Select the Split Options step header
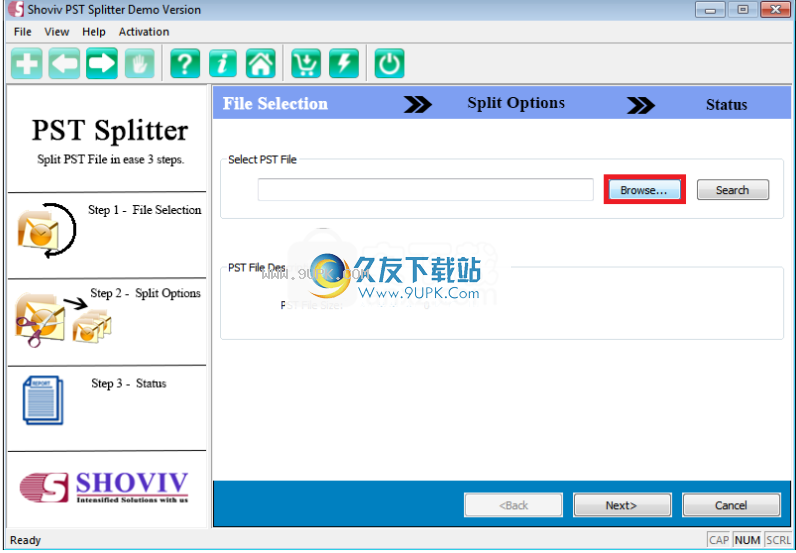This screenshot has width=796, height=553. [516, 103]
